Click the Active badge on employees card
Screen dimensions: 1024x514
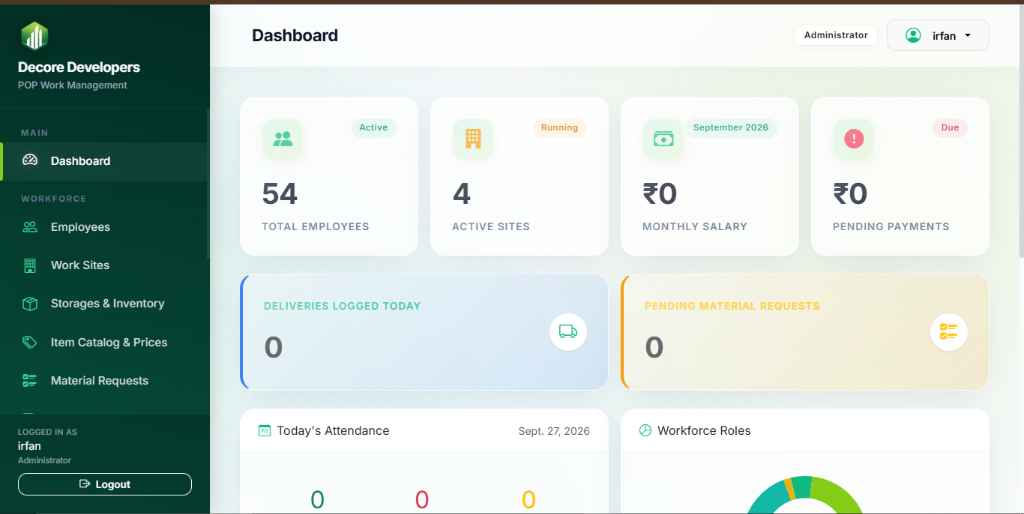(374, 127)
